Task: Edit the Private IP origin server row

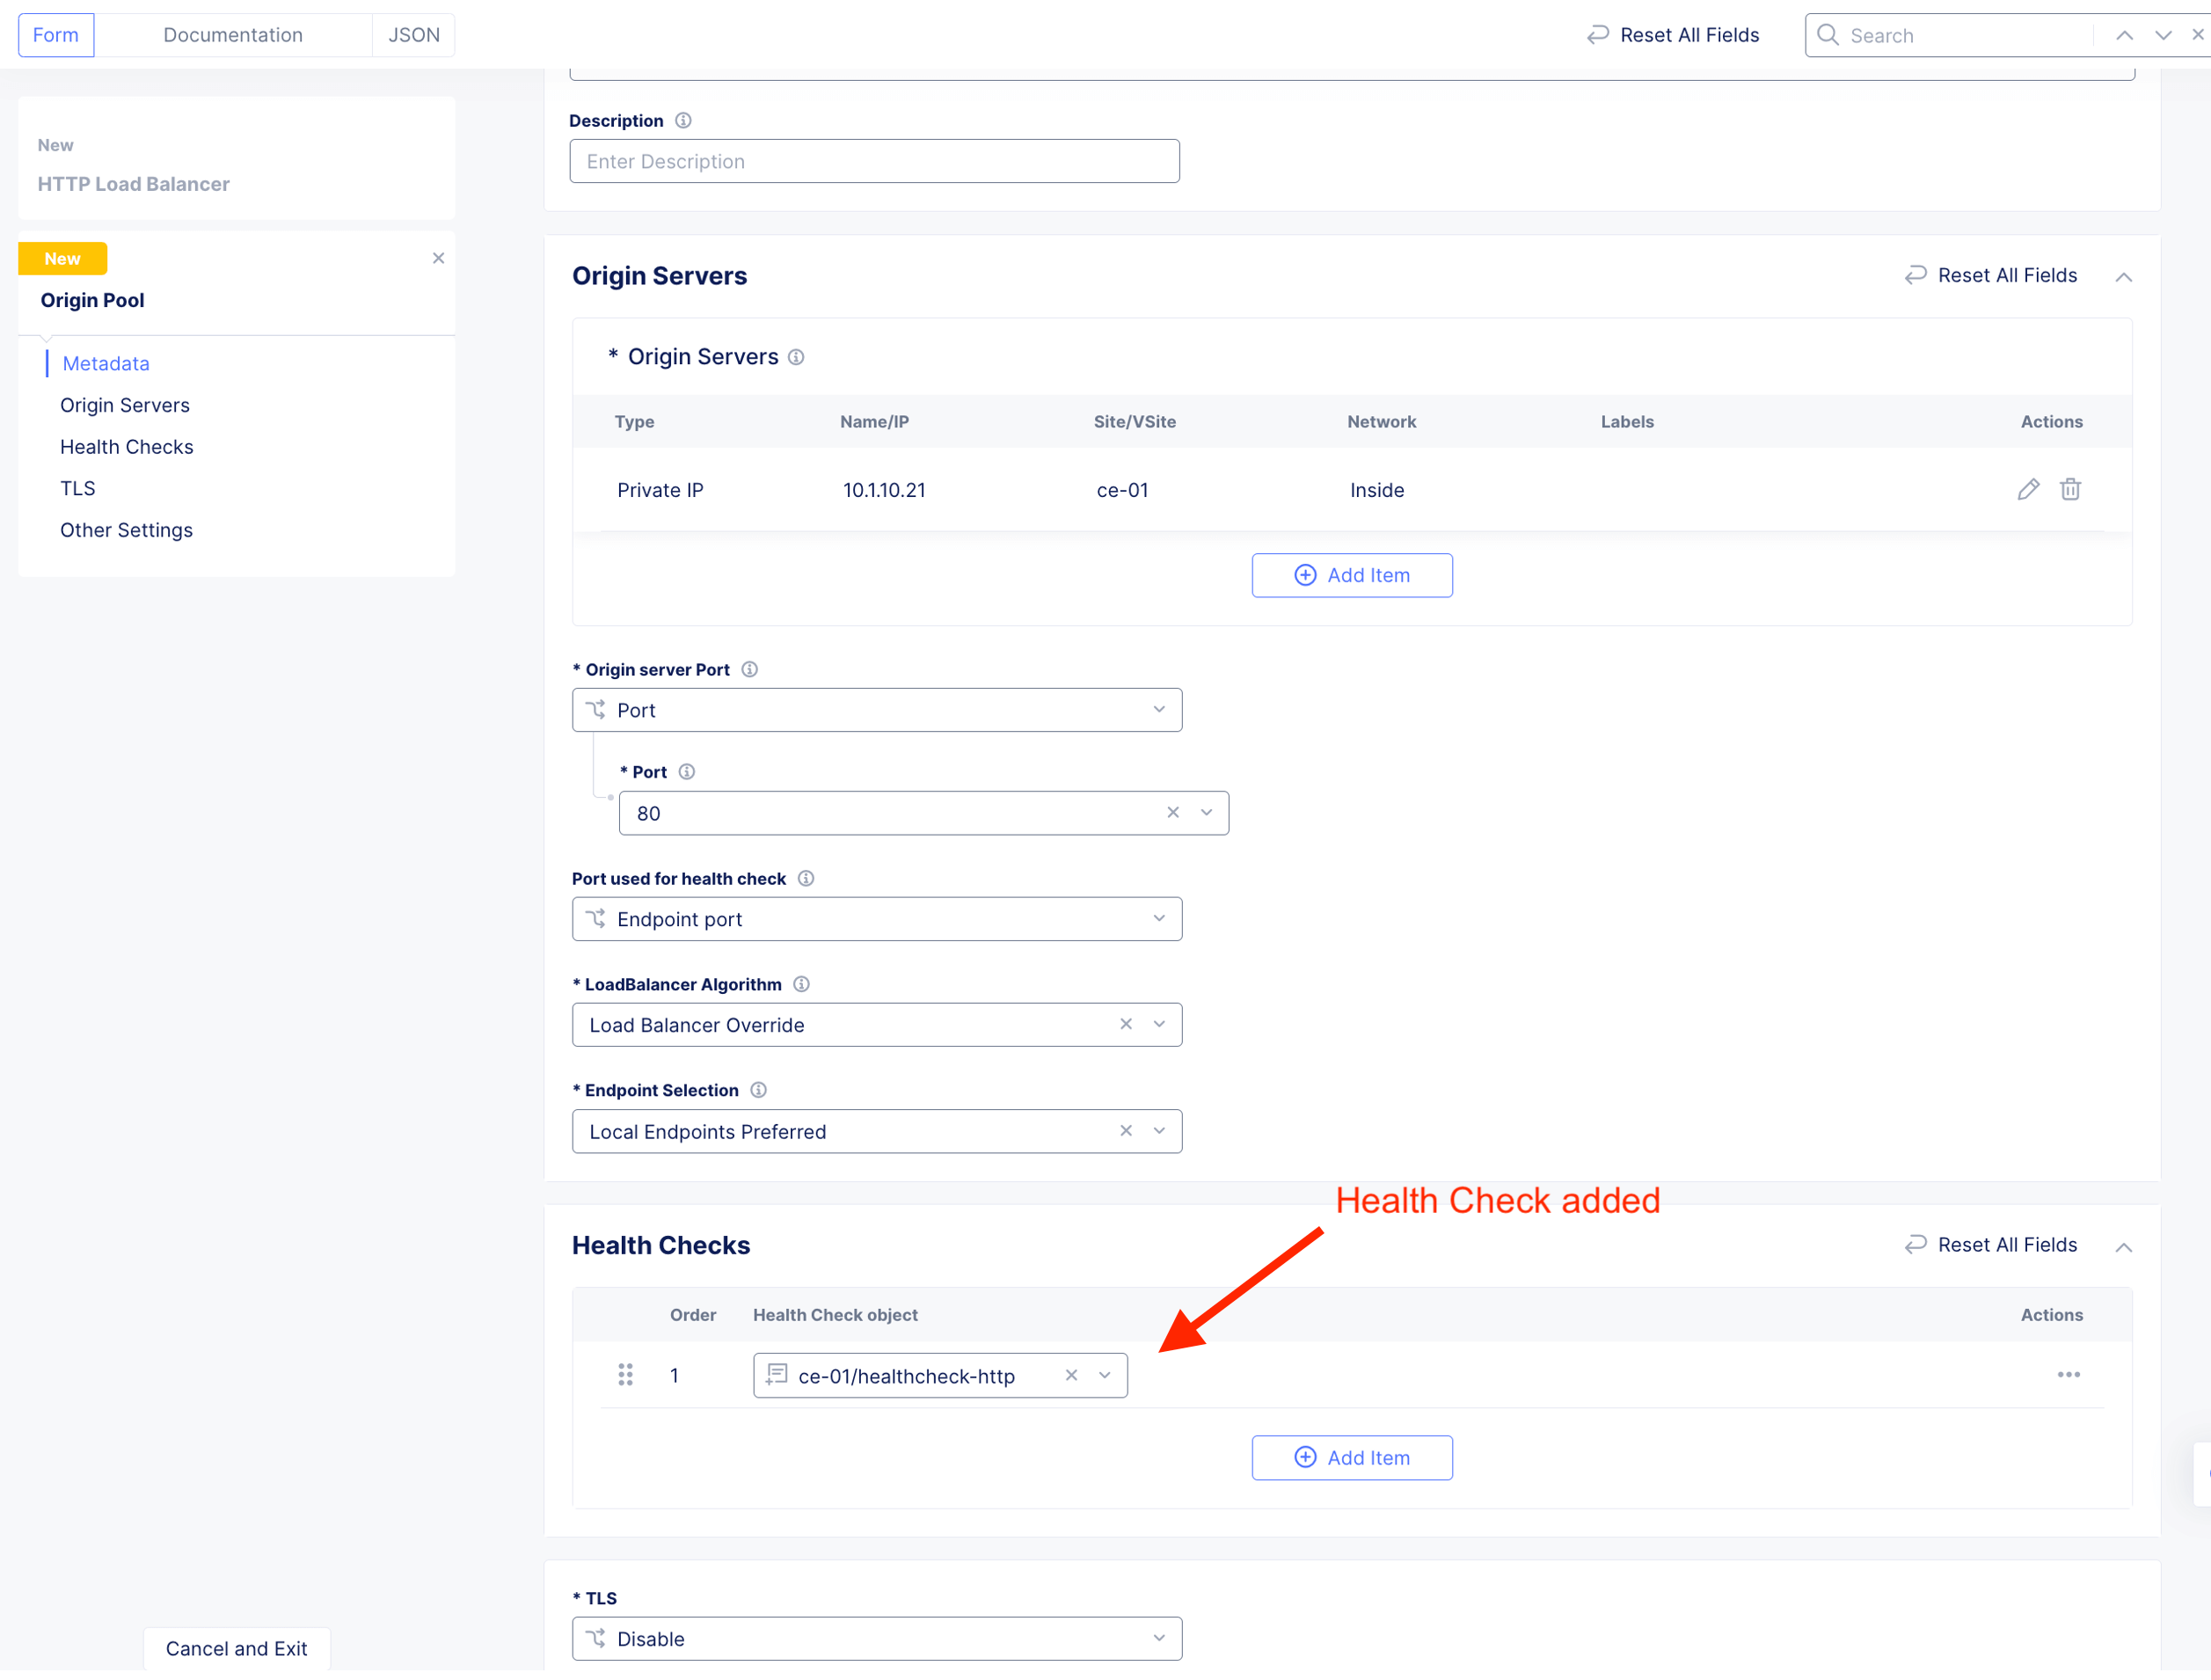Action: (2027, 489)
